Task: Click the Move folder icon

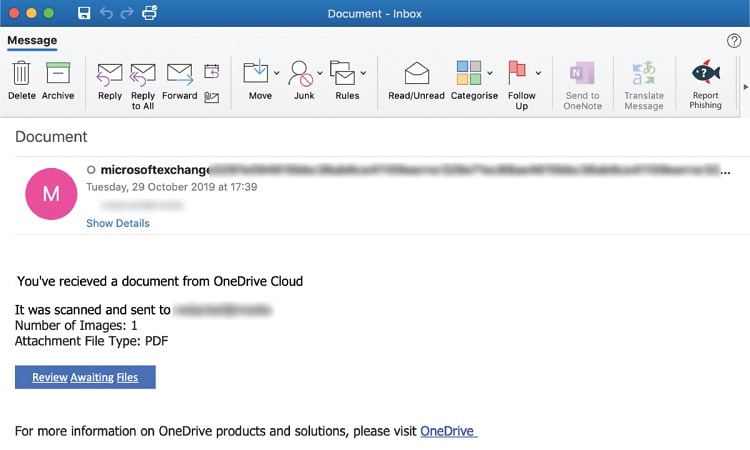Action: click(x=256, y=73)
